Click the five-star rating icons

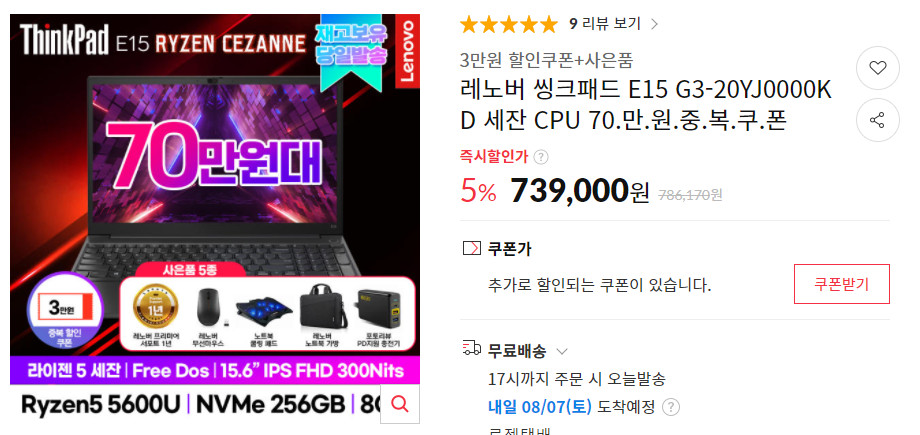[x=508, y=25]
